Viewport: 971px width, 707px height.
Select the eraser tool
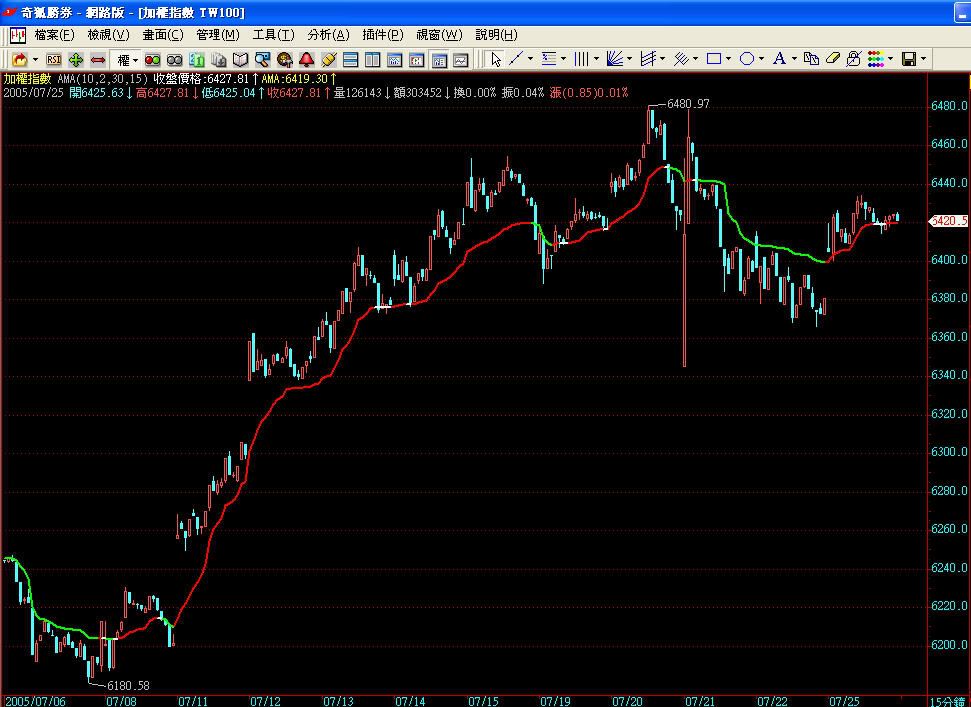(x=833, y=59)
